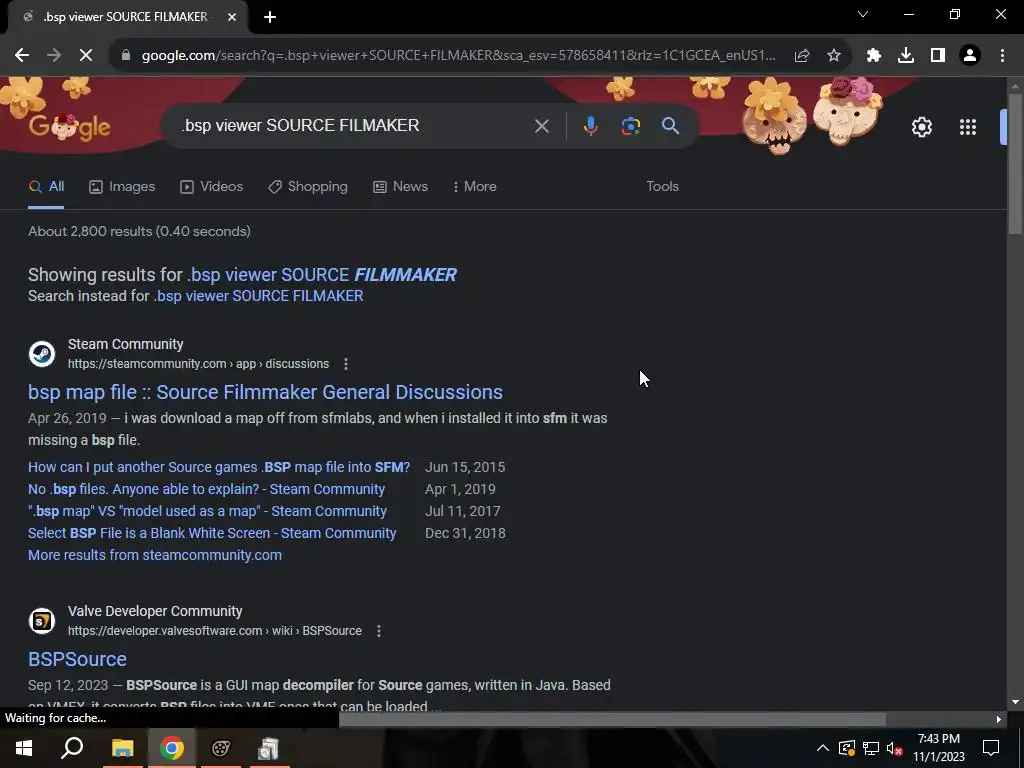The height and width of the screenshot is (768, 1024).
Task: Click the Google doodle logo
Action: pos(69,127)
